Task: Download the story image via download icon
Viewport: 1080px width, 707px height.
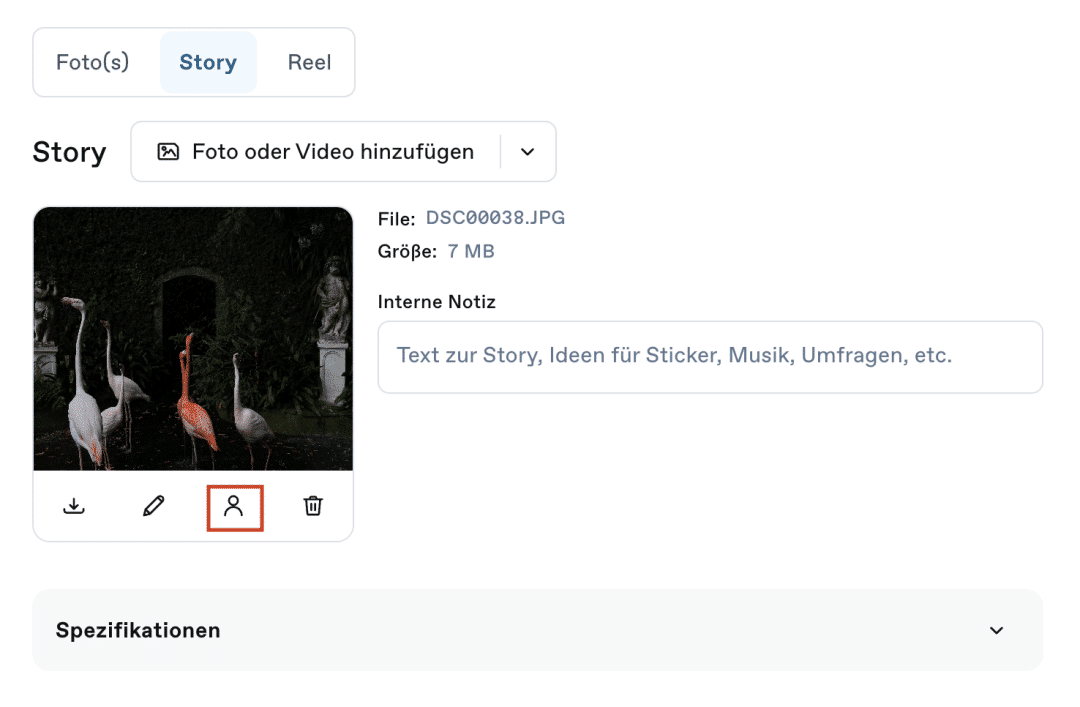Action: [x=74, y=506]
